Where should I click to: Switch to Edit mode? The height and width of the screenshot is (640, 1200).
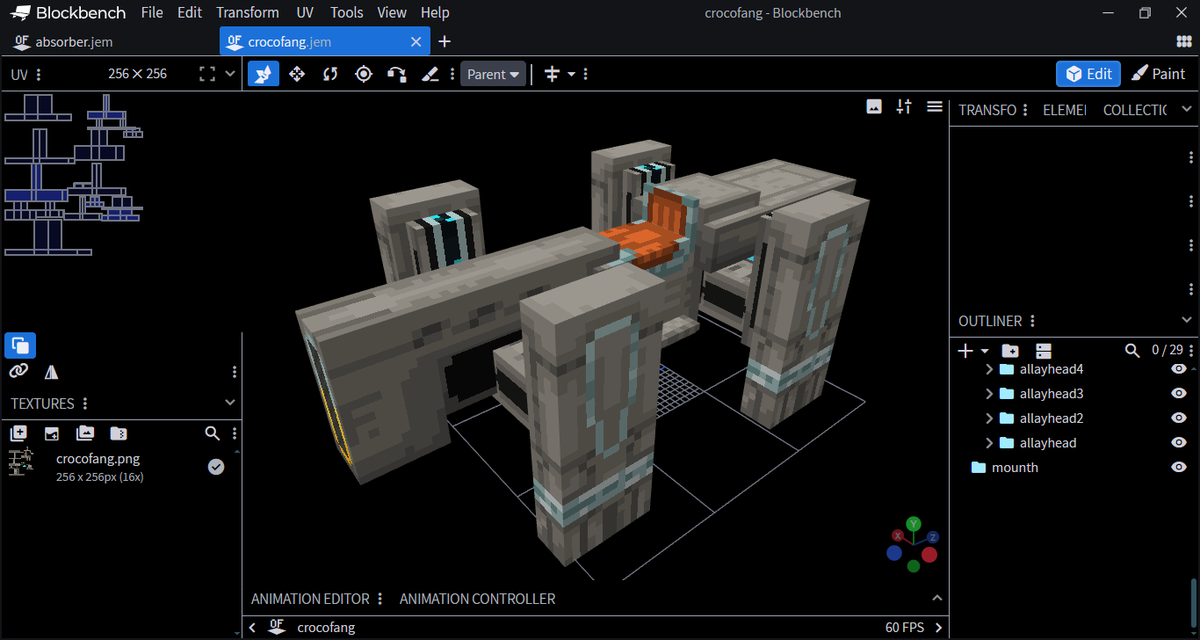1088,74
